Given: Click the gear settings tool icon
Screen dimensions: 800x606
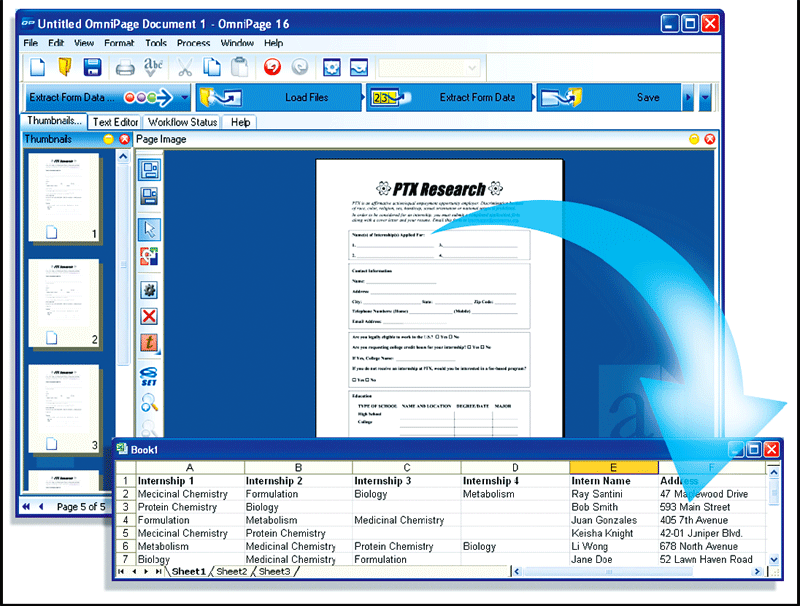Looking at the screenshot, I should click(150, 289).
